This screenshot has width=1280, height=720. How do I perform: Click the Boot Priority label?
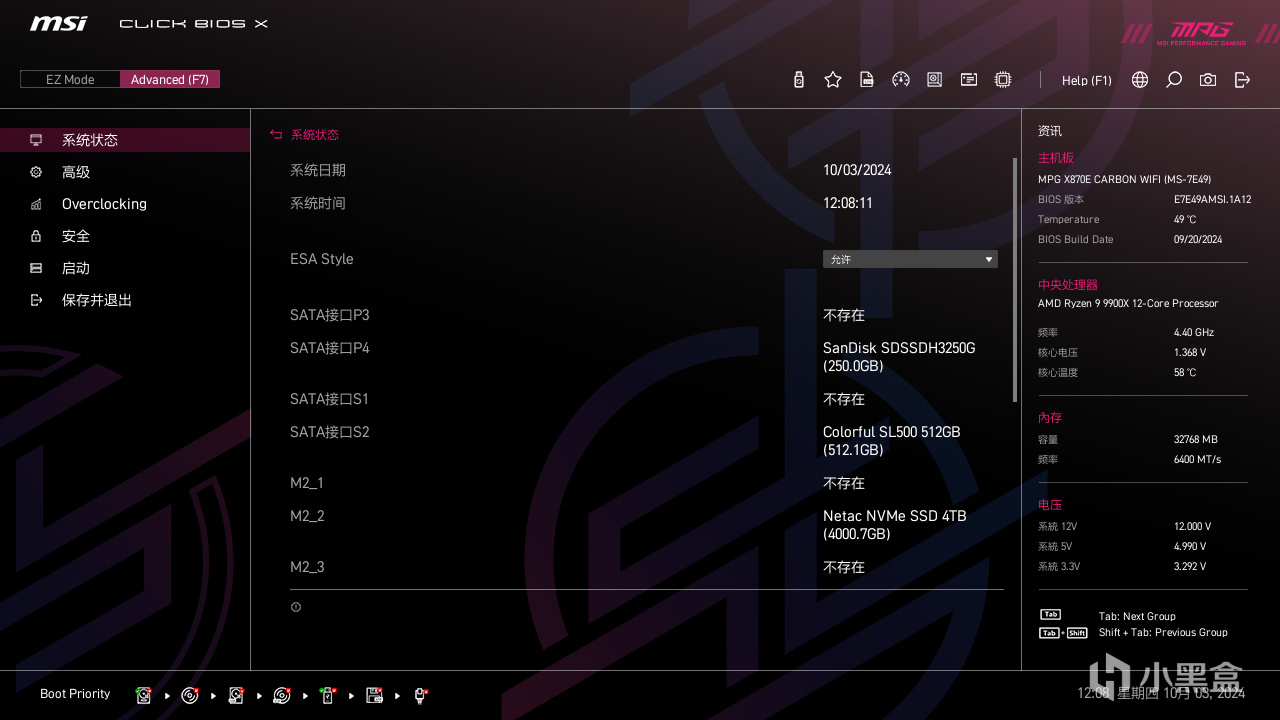pos(75,694)
